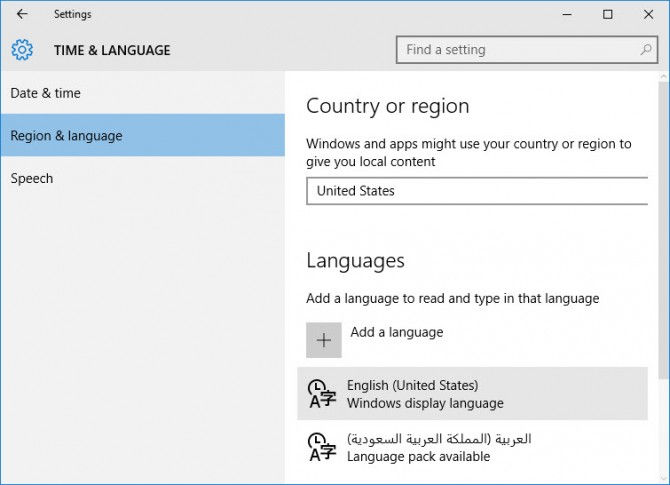Minimize the Settings window

click(x=567, y=15)
